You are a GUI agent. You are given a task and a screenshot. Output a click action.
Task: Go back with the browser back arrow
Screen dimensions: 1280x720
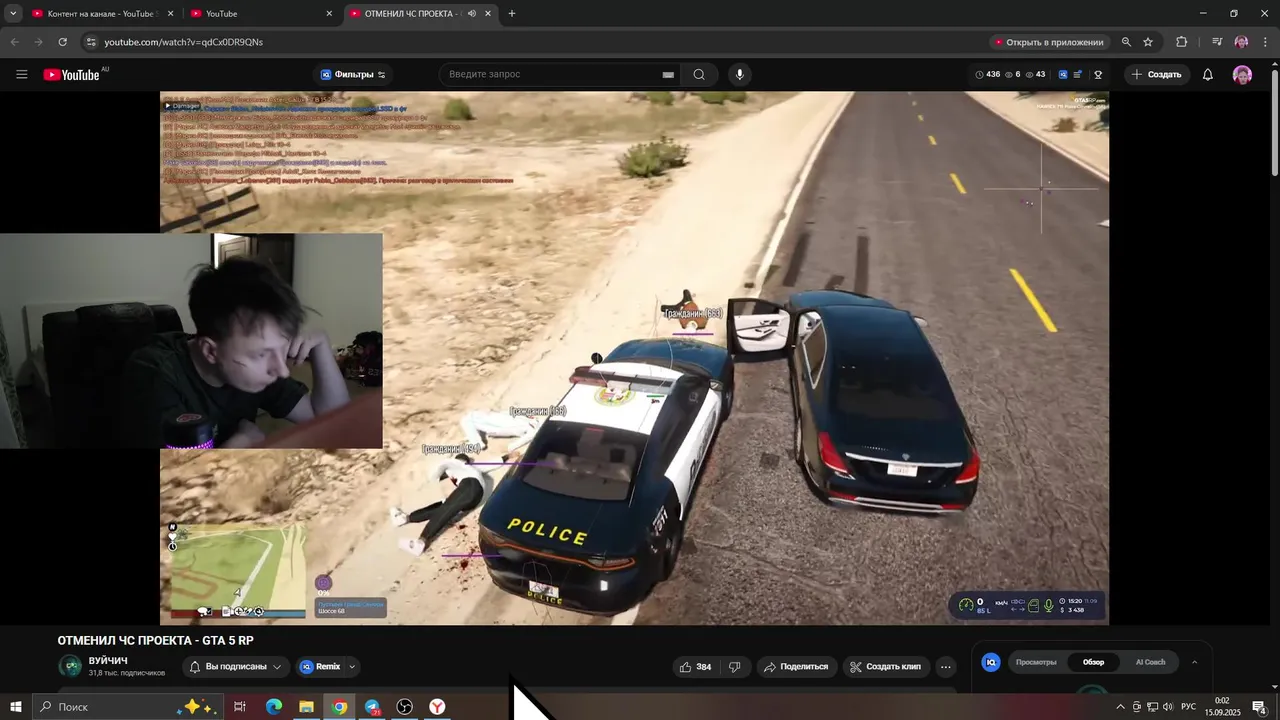tap(14, 42)
